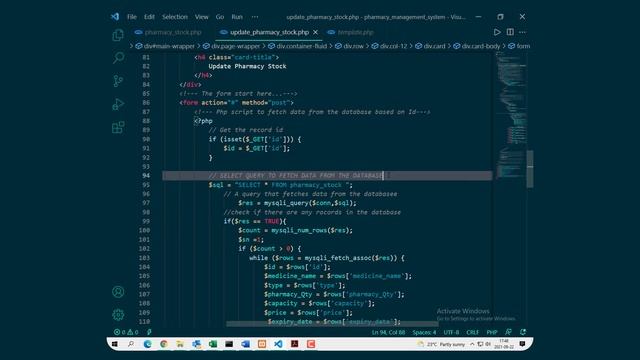Open the XAMPP icon on taskbar
This screenshot has width=640, height=360.
coord(262,344)
